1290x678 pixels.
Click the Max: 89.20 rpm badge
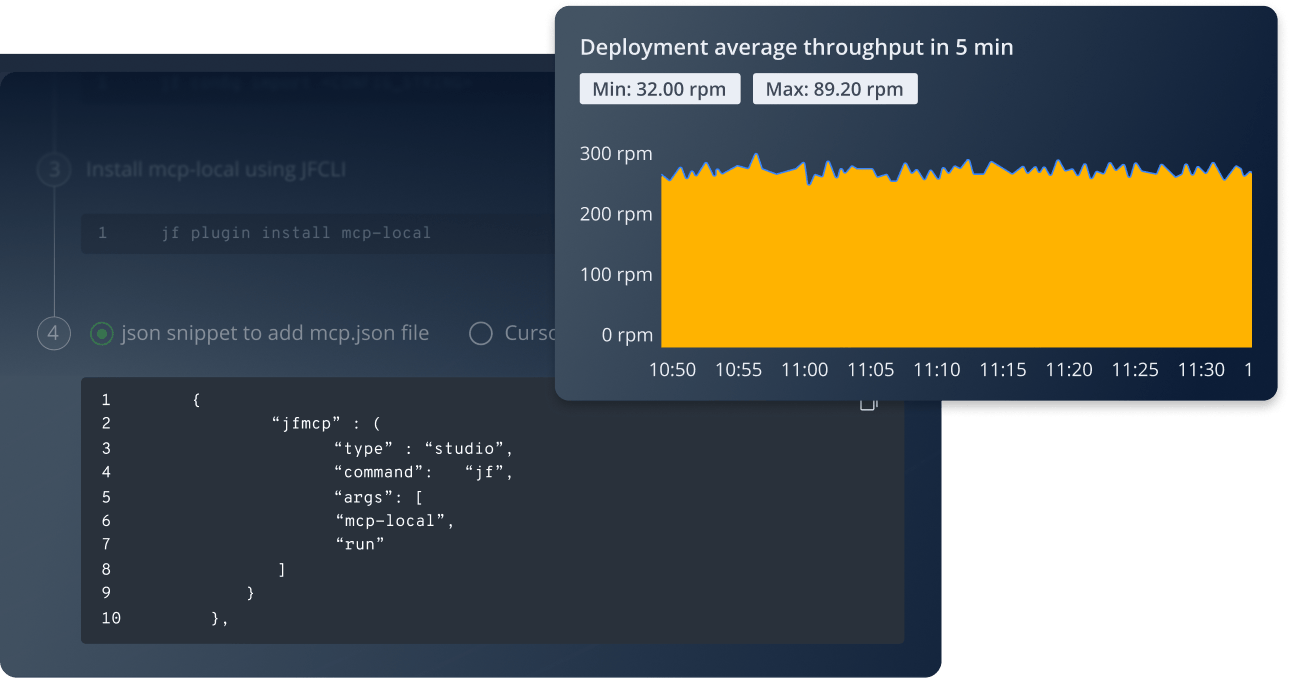[834, 89]
